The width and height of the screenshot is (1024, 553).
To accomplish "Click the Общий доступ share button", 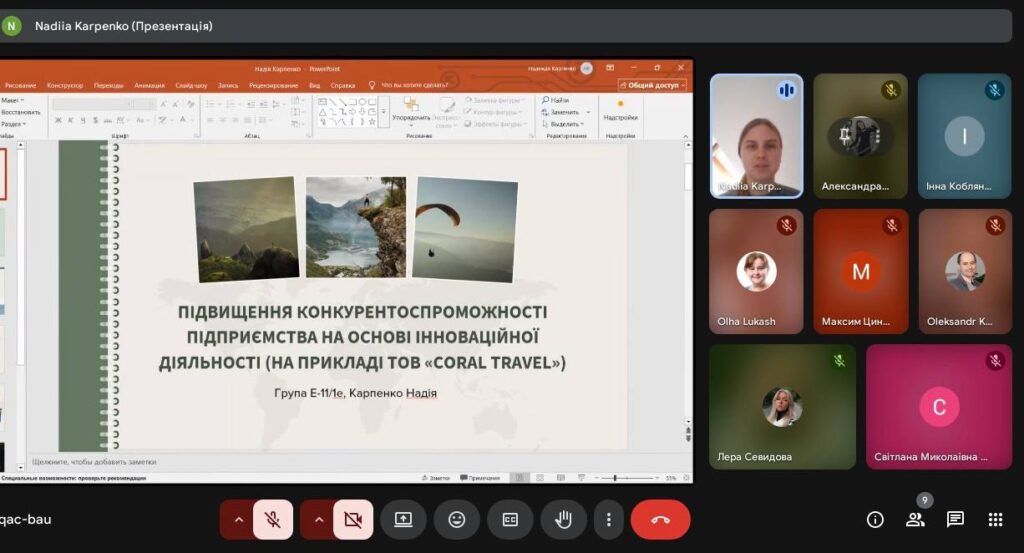I will pyautogui.click(x=652, y=86).
